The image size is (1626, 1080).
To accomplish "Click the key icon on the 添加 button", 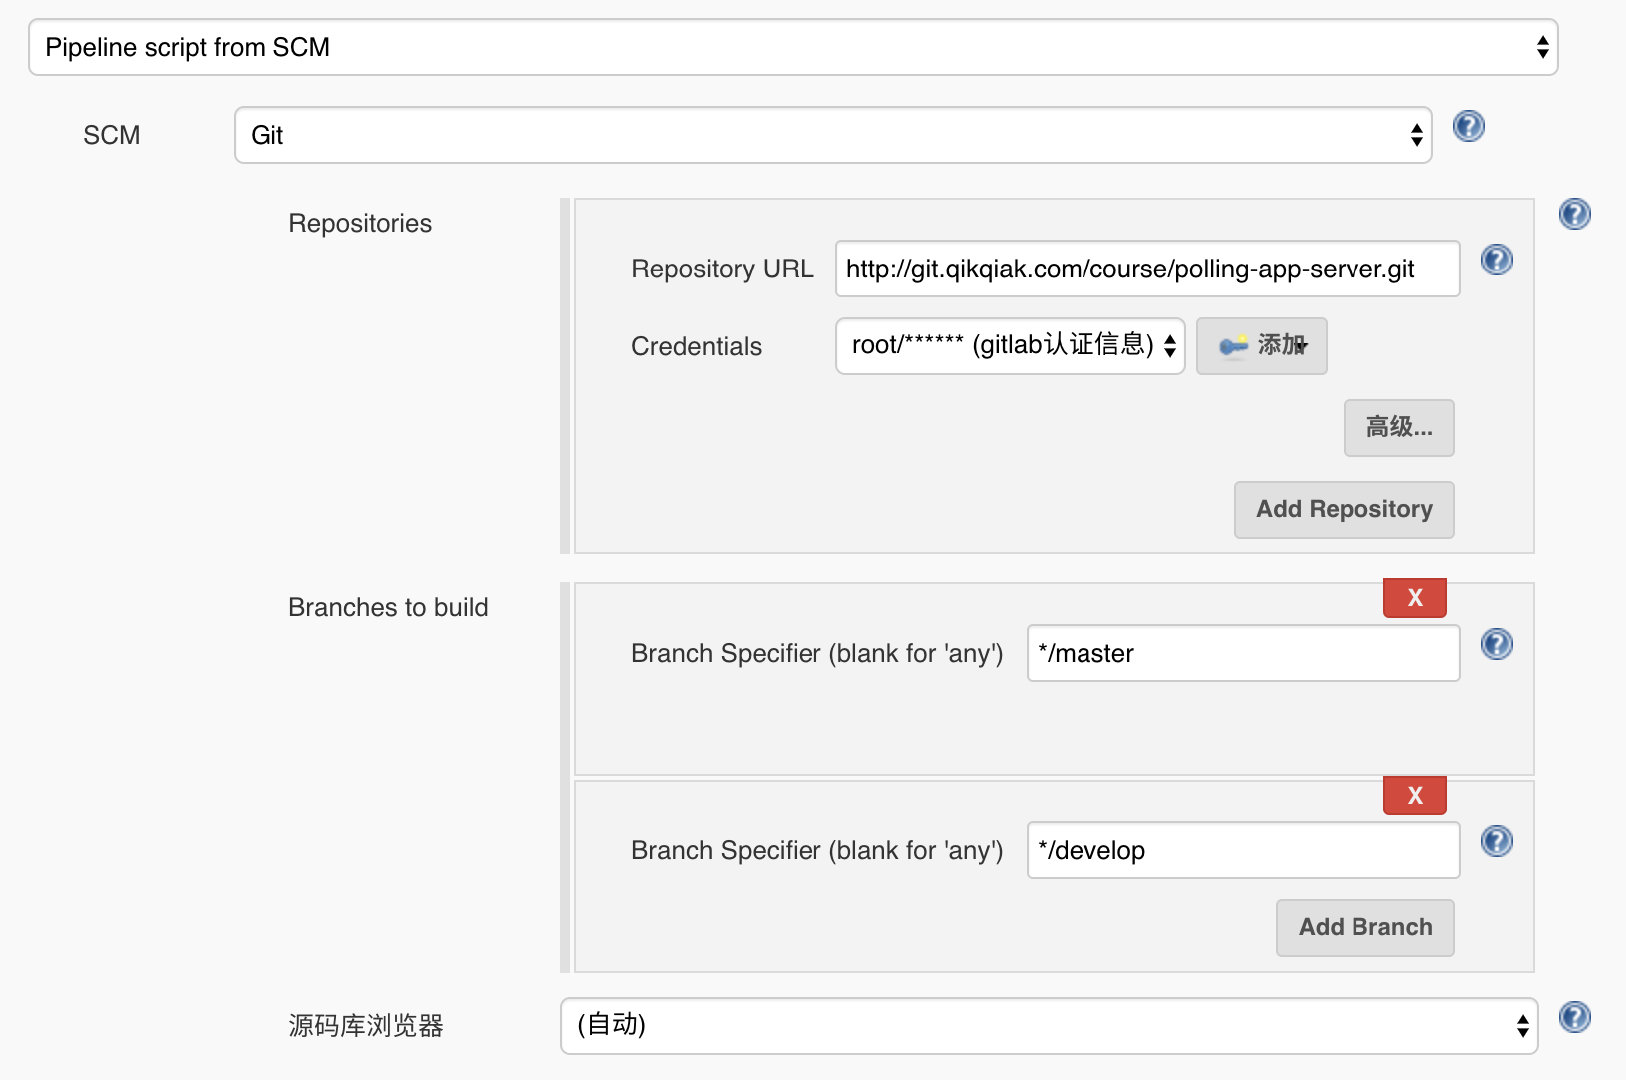I will tap(1232, 346).
